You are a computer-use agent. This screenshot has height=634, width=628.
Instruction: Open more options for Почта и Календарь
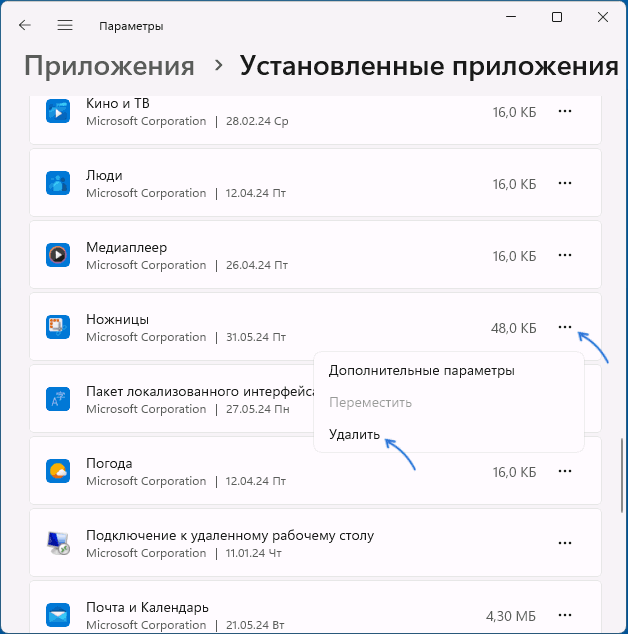(x=565, y=615)
